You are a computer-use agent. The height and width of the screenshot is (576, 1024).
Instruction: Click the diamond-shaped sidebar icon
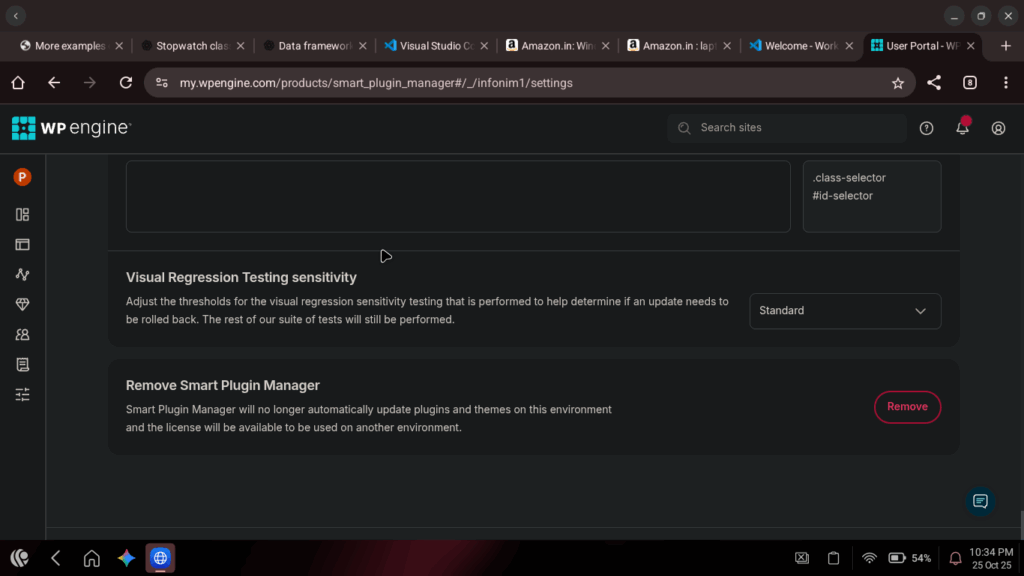click(22, 304)
